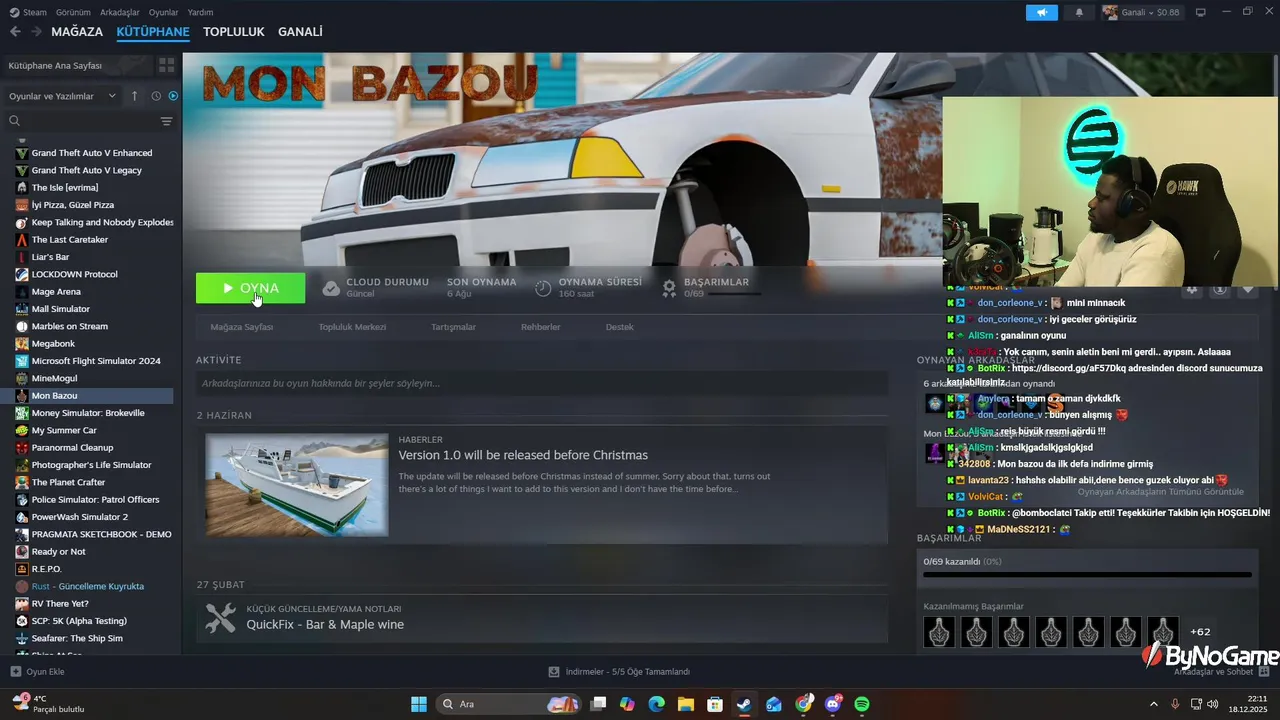
Task: Open File Explorer from taskbar
Action: [686, 704]
